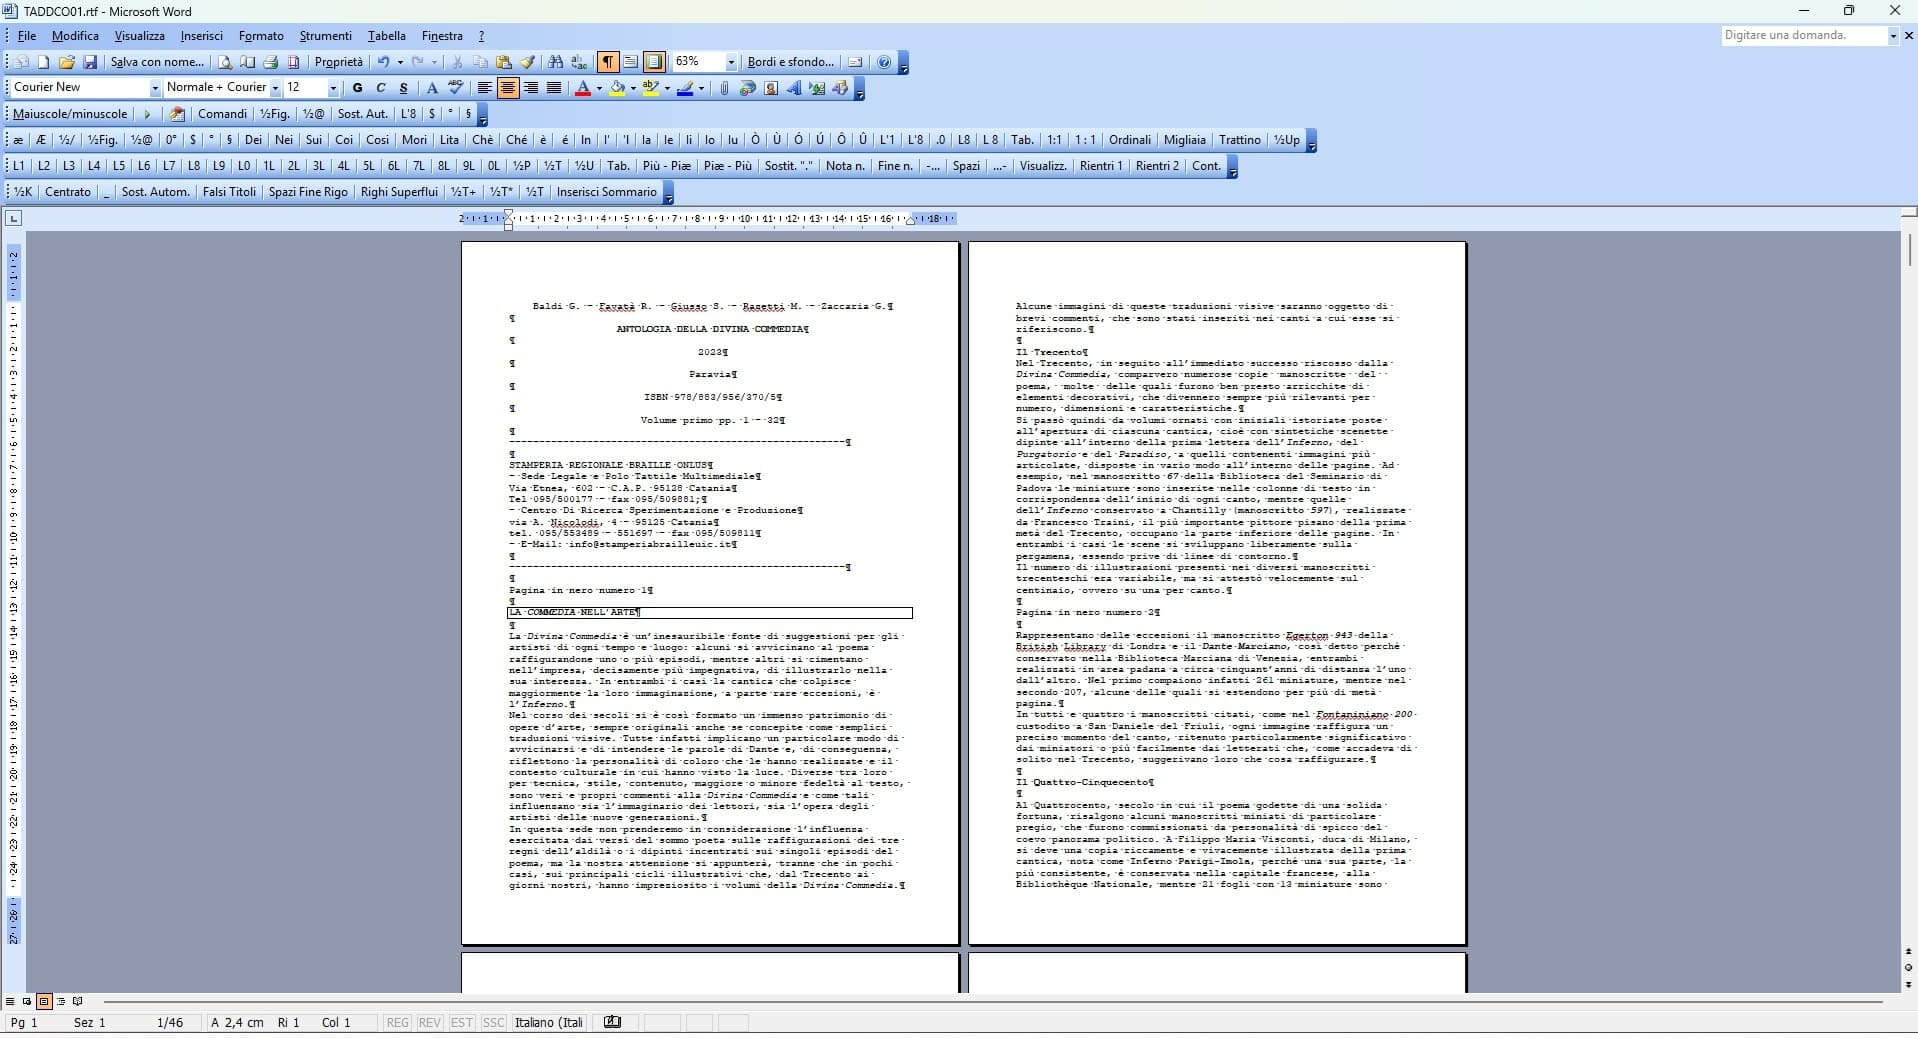Insert attachment paperclip icon
Screen dimensions: 1918x1038
[x=725, y=88]
